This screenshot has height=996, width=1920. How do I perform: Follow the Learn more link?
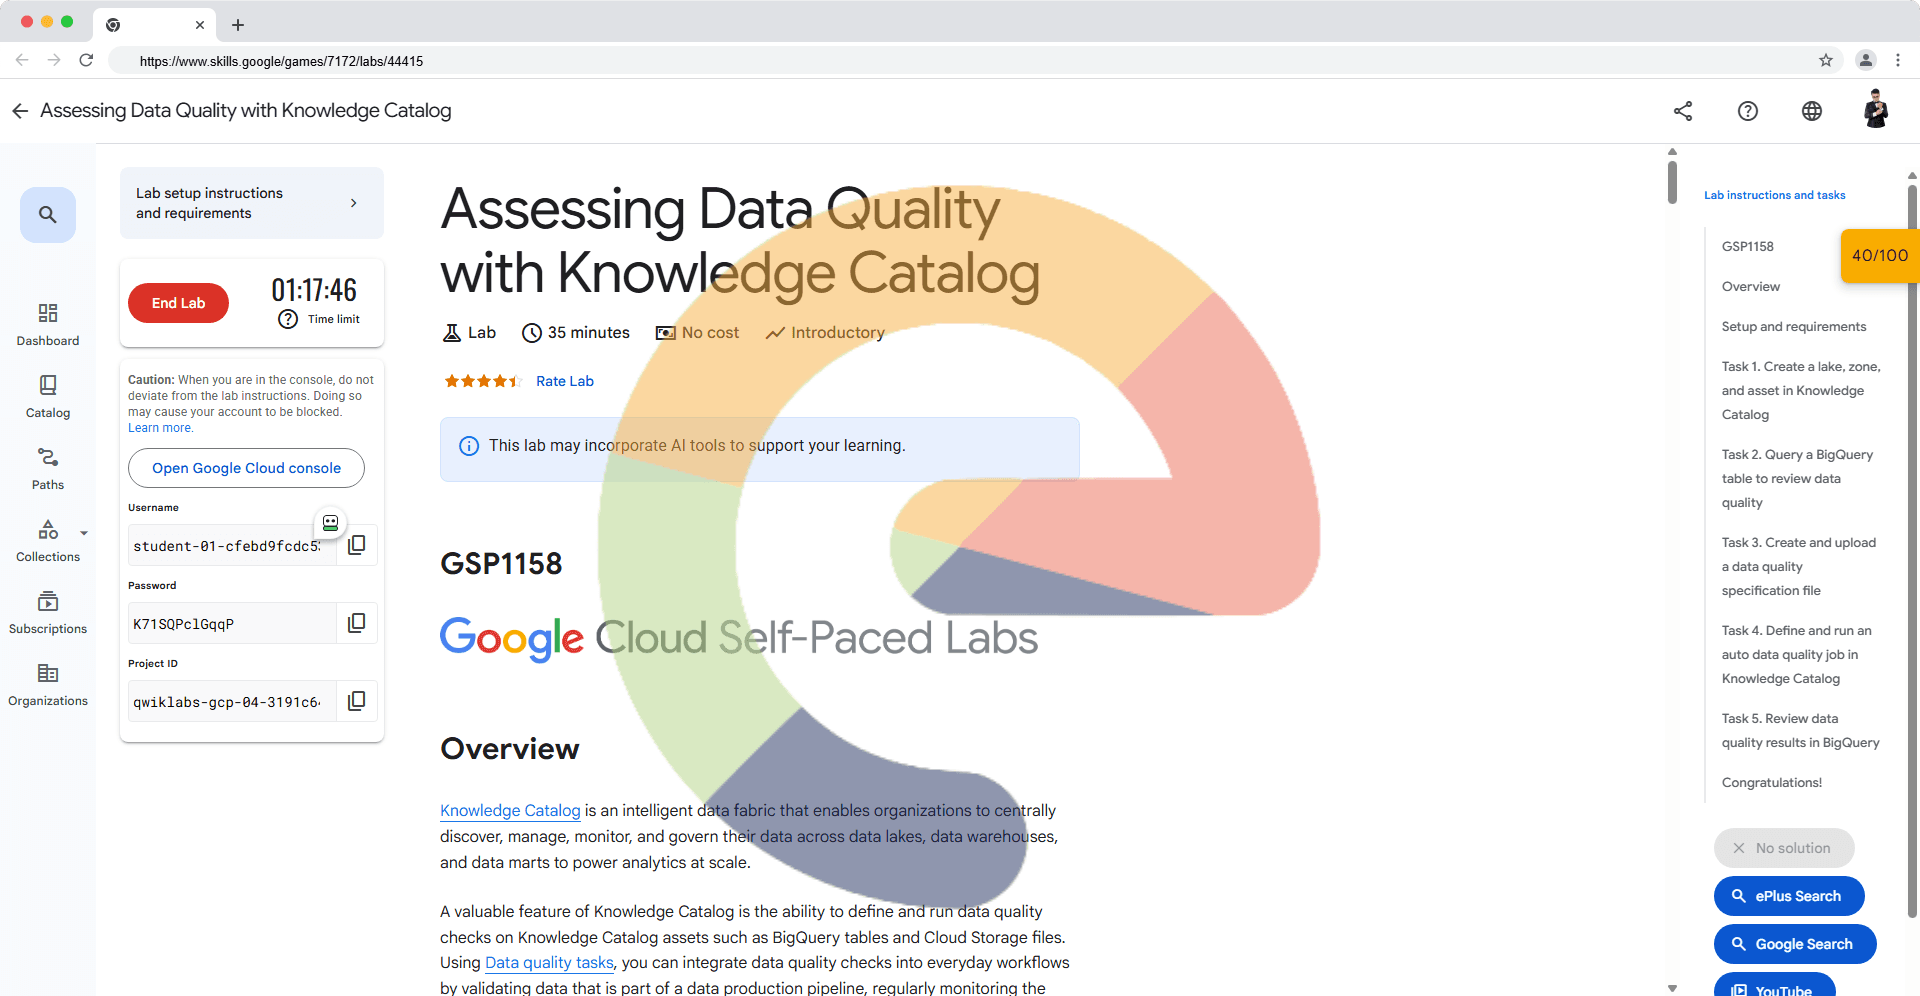tap(160, 428)
